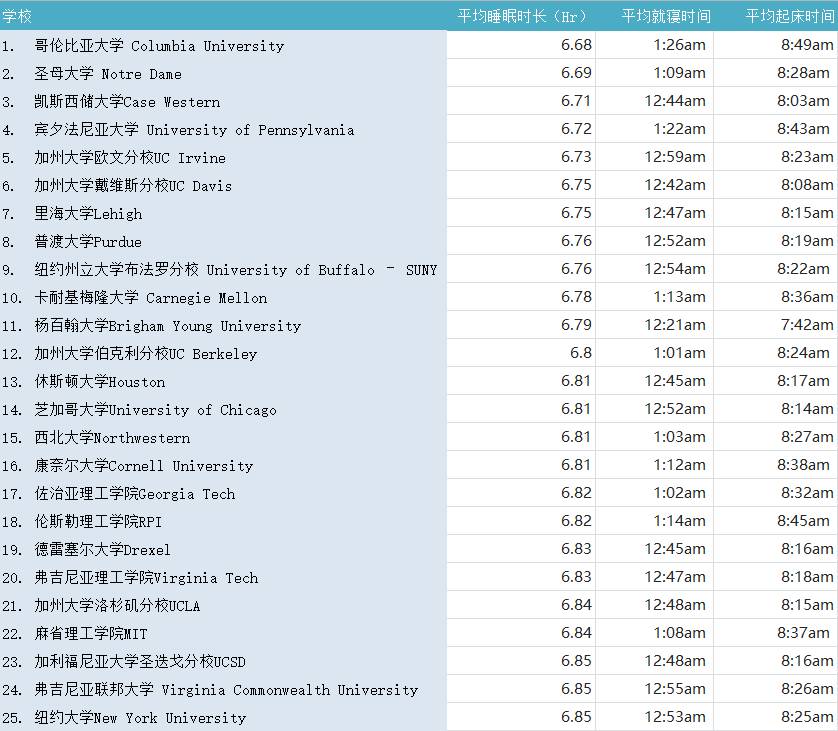Select the UC Davis school cell
Image resolution: width=838 pixels, height=731 pixels.
[133, 185]
